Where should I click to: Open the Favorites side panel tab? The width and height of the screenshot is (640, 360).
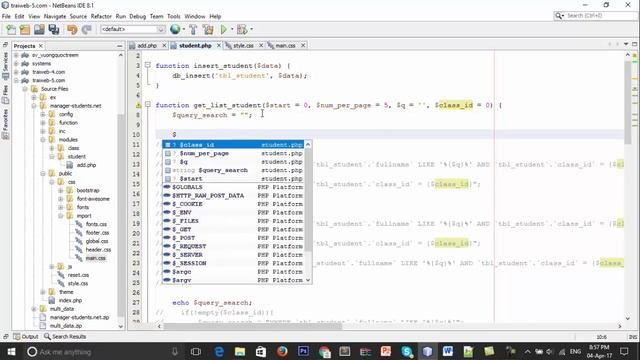(x=5, y=124)
